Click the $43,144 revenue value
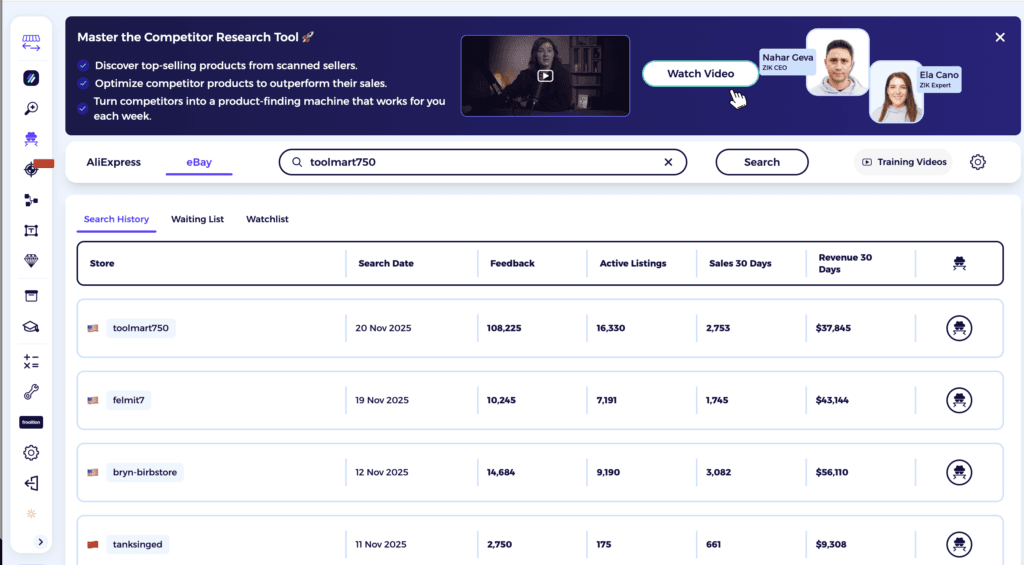Viewport: 1024px width, 565px height. [x=832, y=400]
